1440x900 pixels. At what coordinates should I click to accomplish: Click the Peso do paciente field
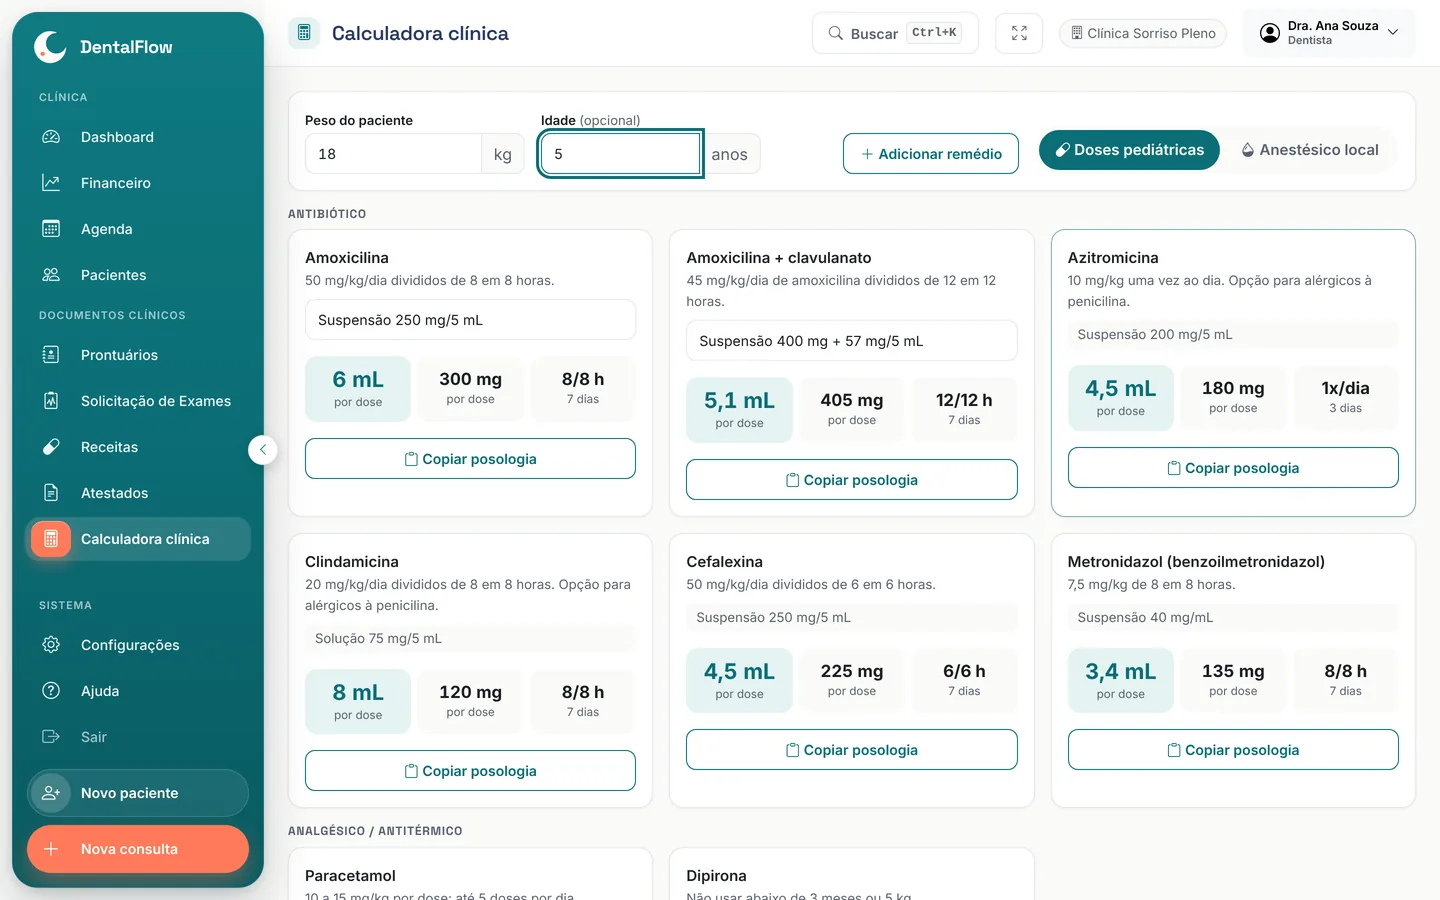[x=393, y=154]
